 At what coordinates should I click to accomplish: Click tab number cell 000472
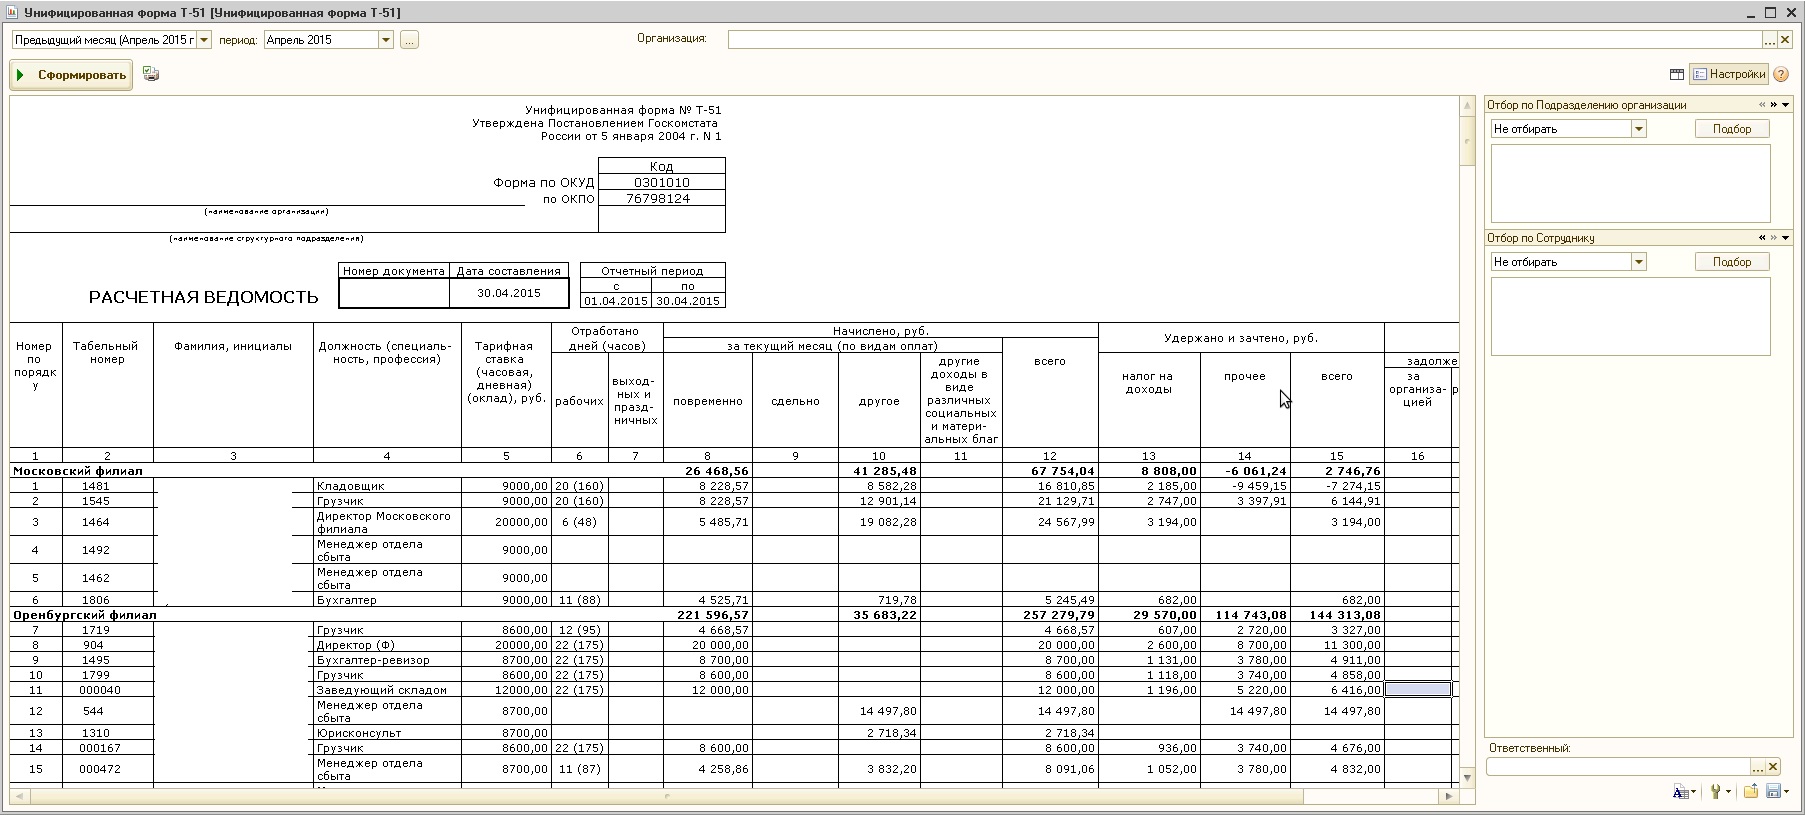point(107,769)
